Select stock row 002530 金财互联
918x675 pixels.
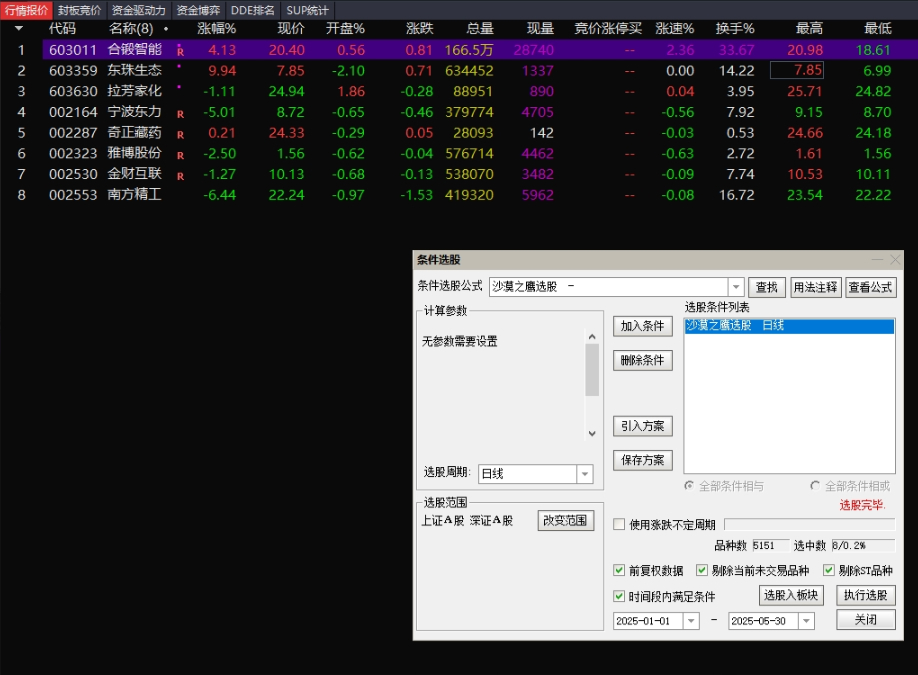click(x=459, y=174)
